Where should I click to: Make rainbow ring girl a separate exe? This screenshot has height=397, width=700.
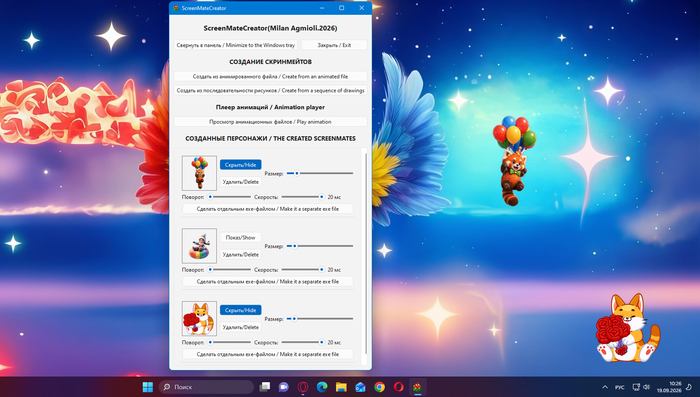(268, 281)
